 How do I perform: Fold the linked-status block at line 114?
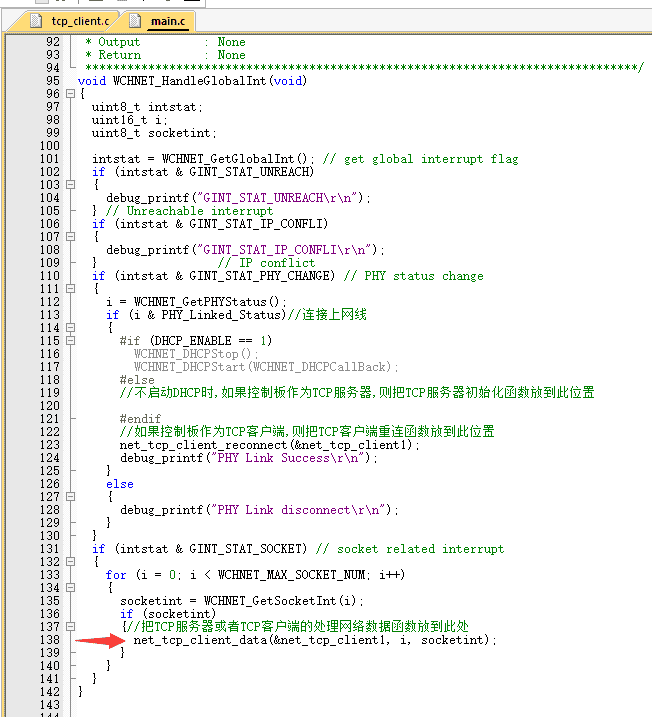coord(70,328)
